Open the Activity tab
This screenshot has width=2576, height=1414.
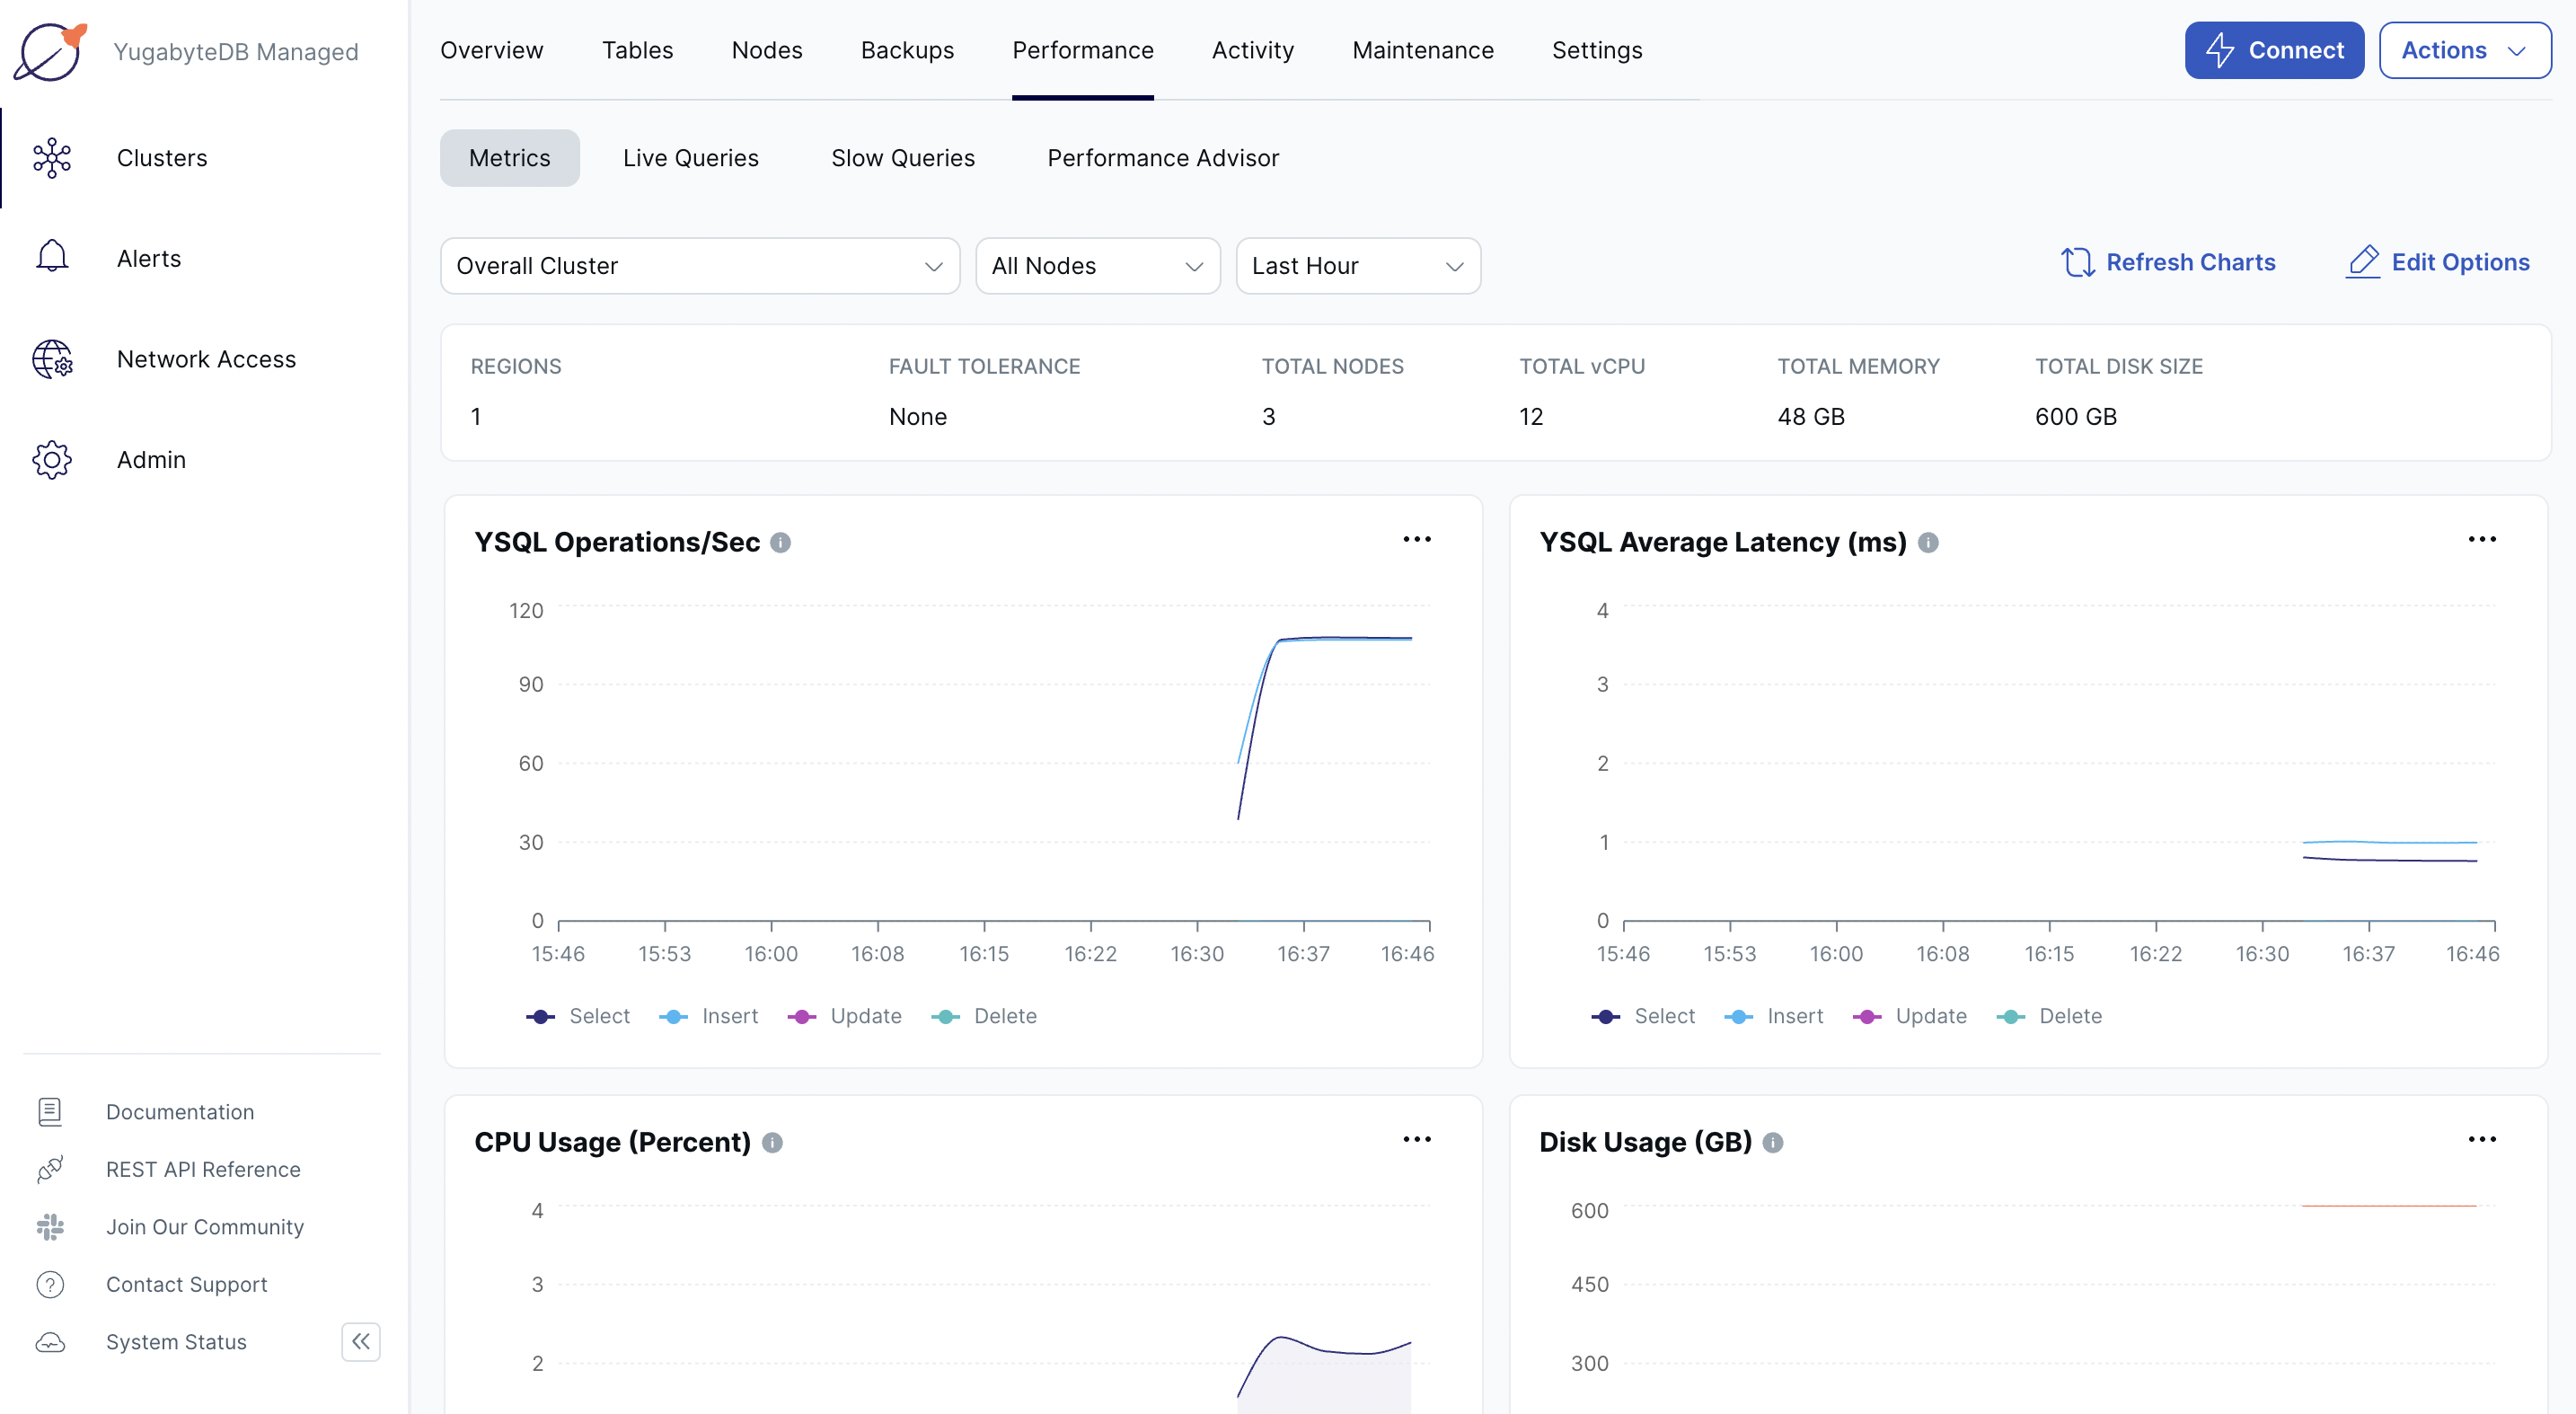pyautogui.click(x=1253, y=50)
